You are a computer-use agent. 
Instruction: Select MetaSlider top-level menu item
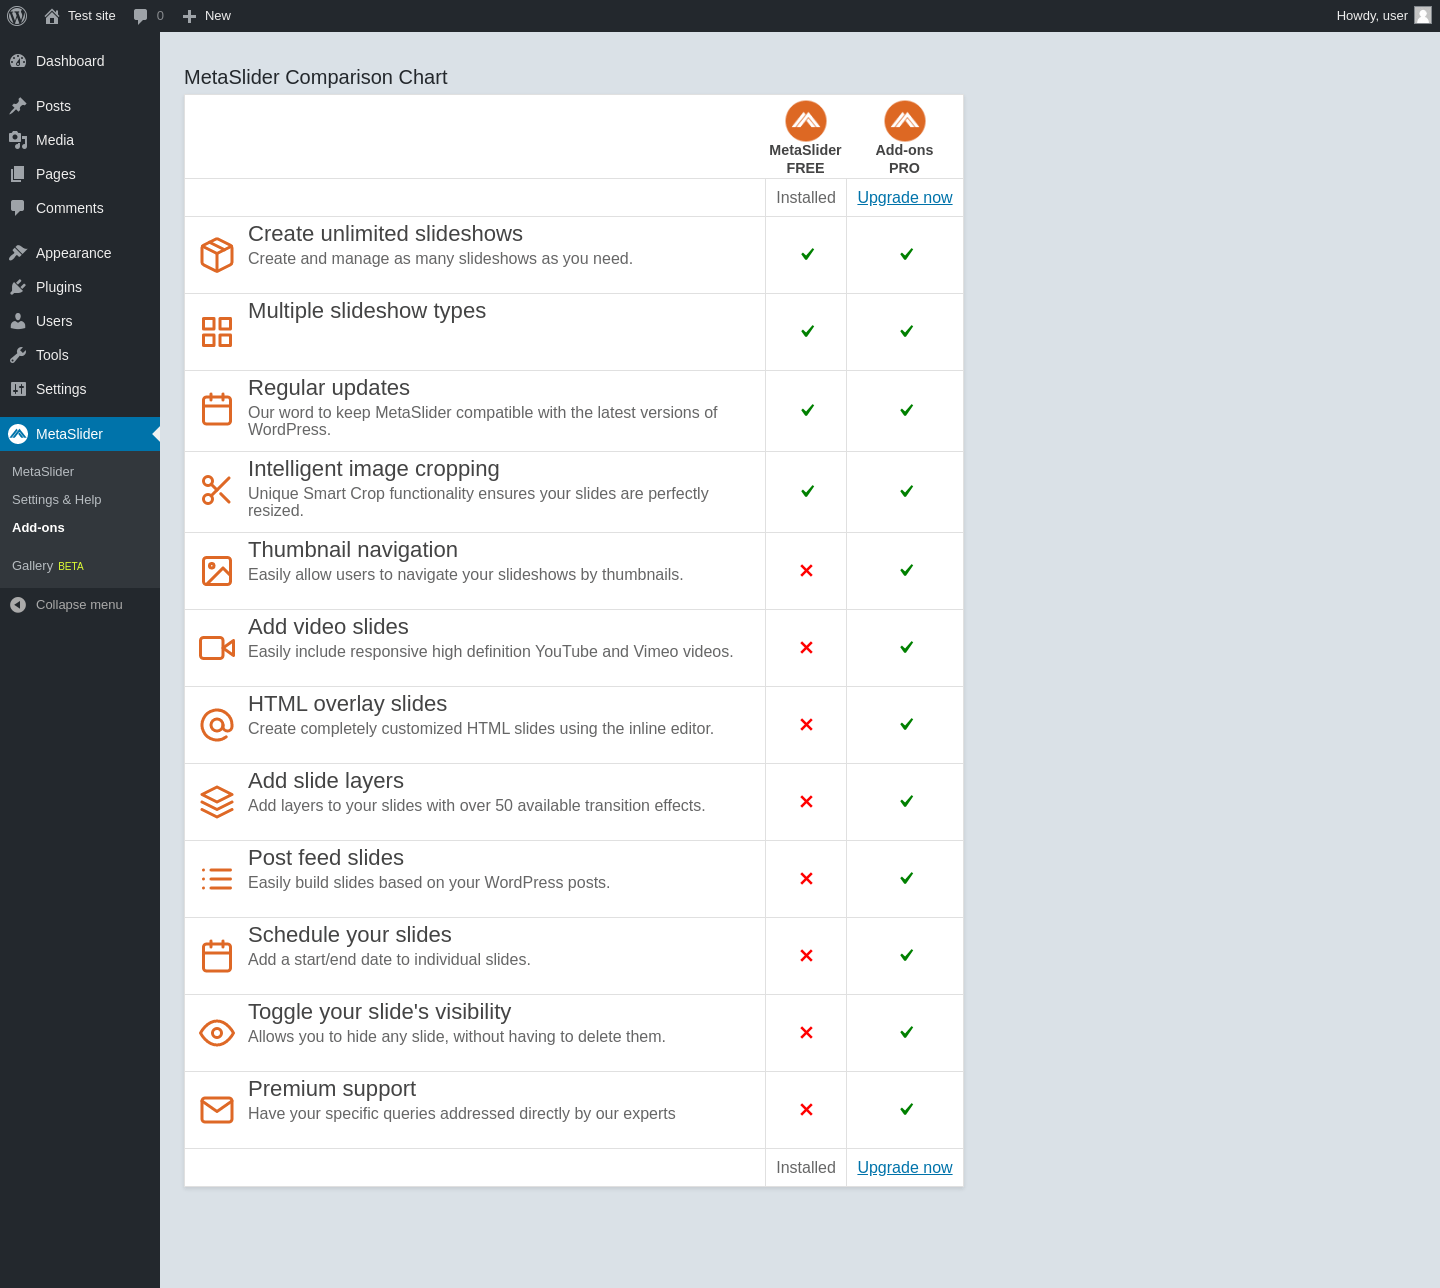pos(80,434)
